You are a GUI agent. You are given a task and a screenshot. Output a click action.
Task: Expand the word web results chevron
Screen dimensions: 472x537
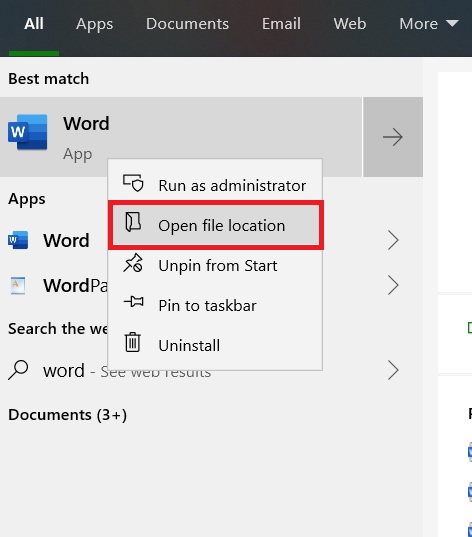pyautogui.click(x=393, y=370)
